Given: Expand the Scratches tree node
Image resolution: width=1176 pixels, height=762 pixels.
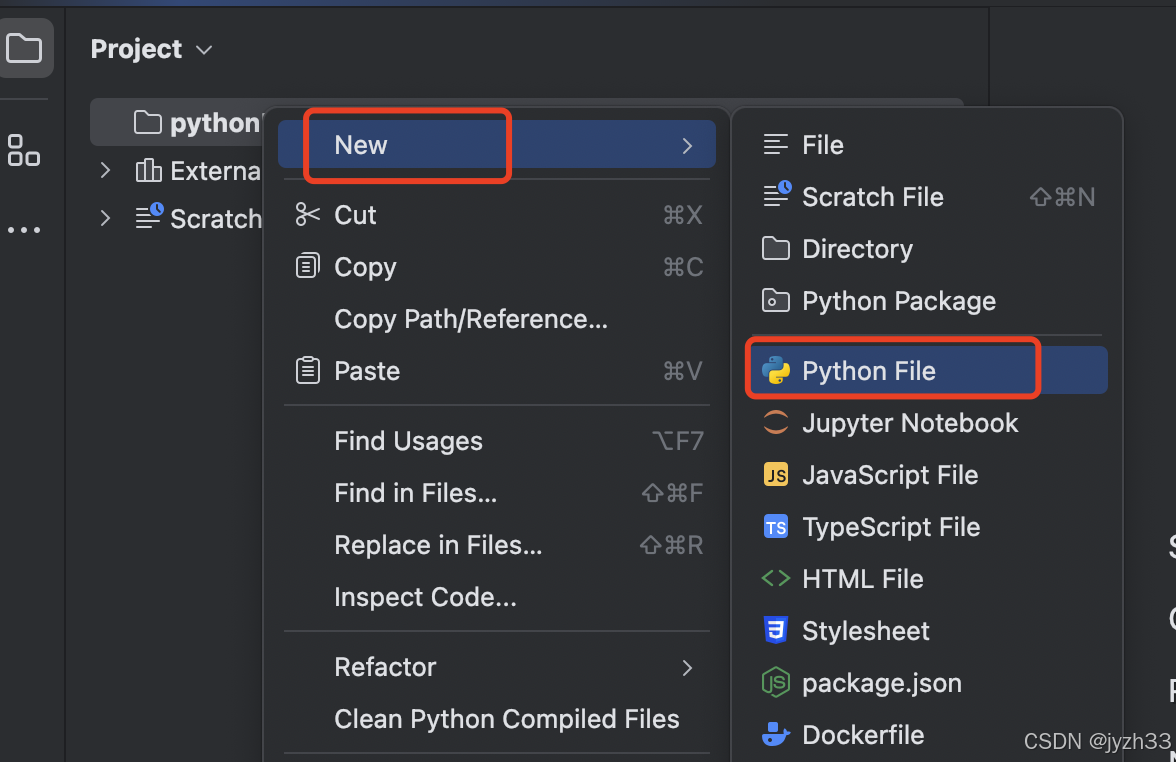Looking at the screenshot, I should coord(105,218).
